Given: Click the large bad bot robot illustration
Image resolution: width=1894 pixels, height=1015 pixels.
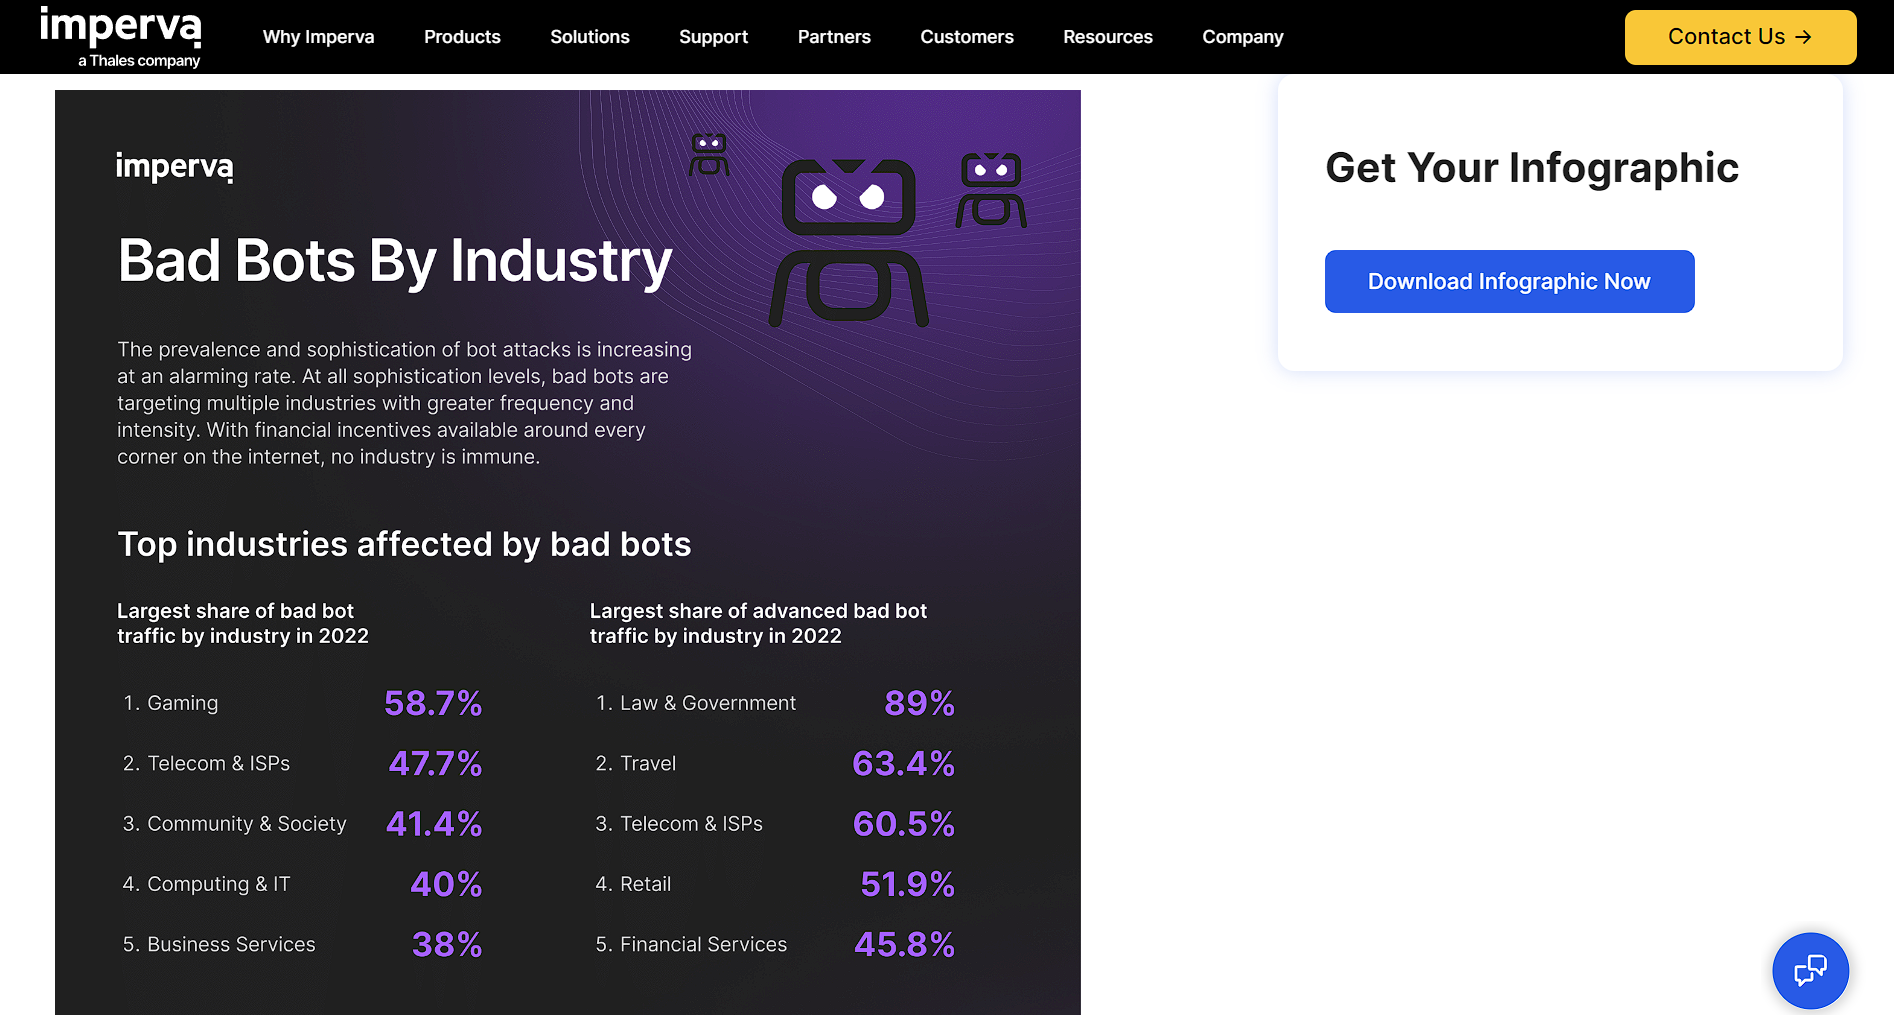Looking at the screenshot, I should tap(848, 243).
